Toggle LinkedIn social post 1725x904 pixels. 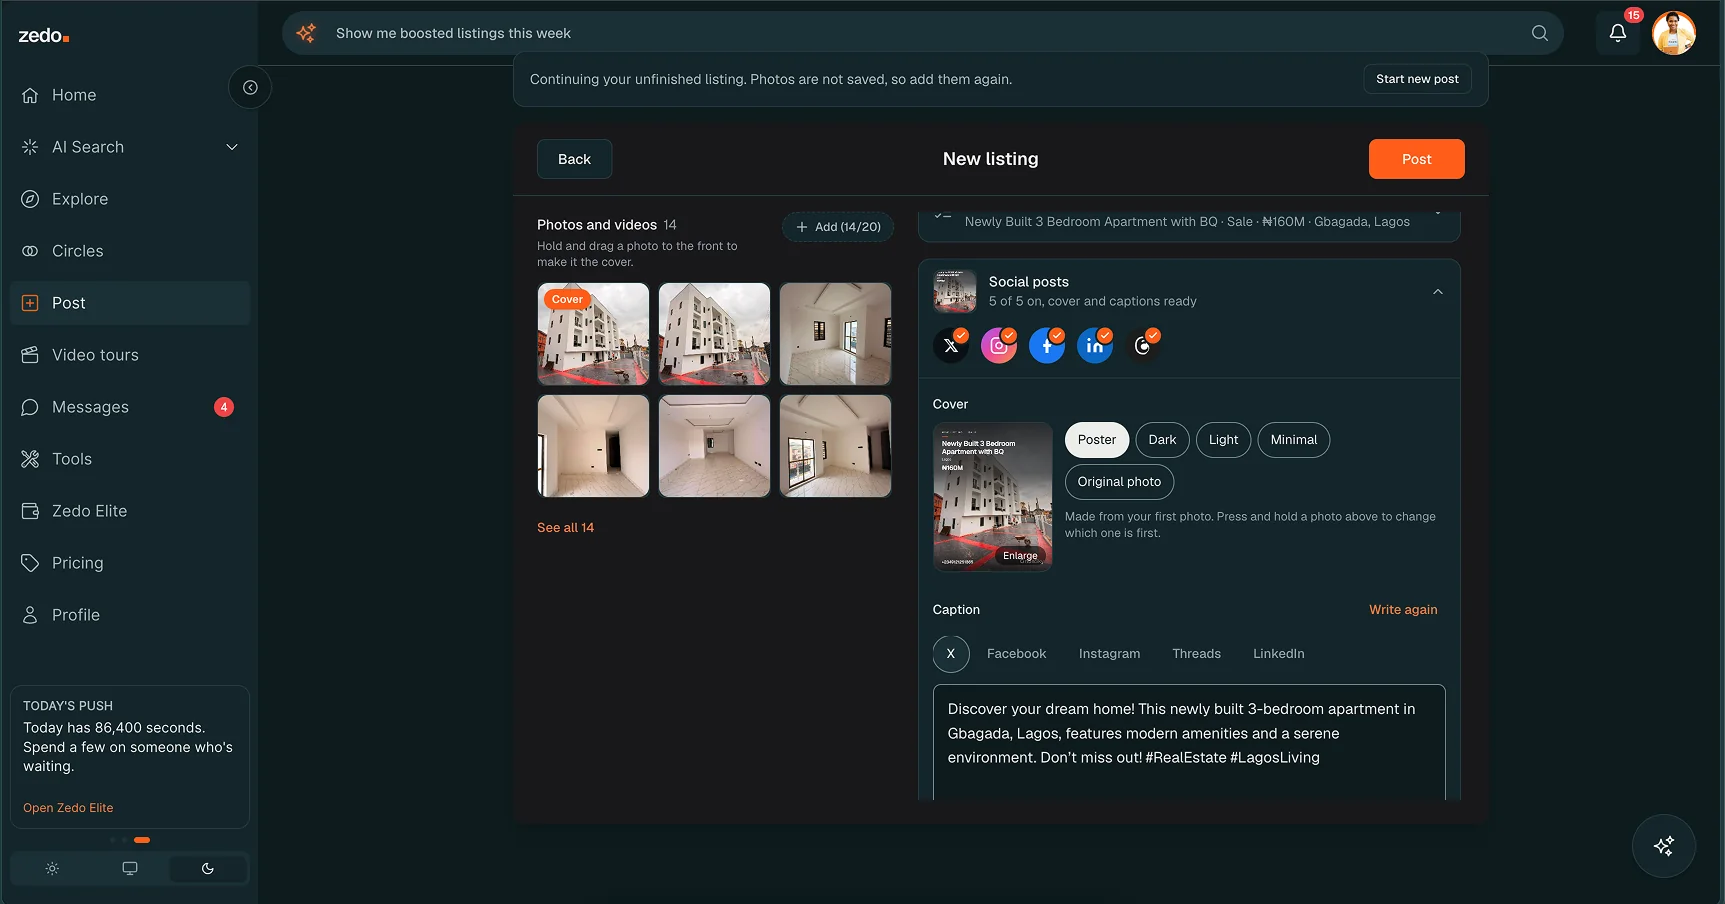(1095, 346)
